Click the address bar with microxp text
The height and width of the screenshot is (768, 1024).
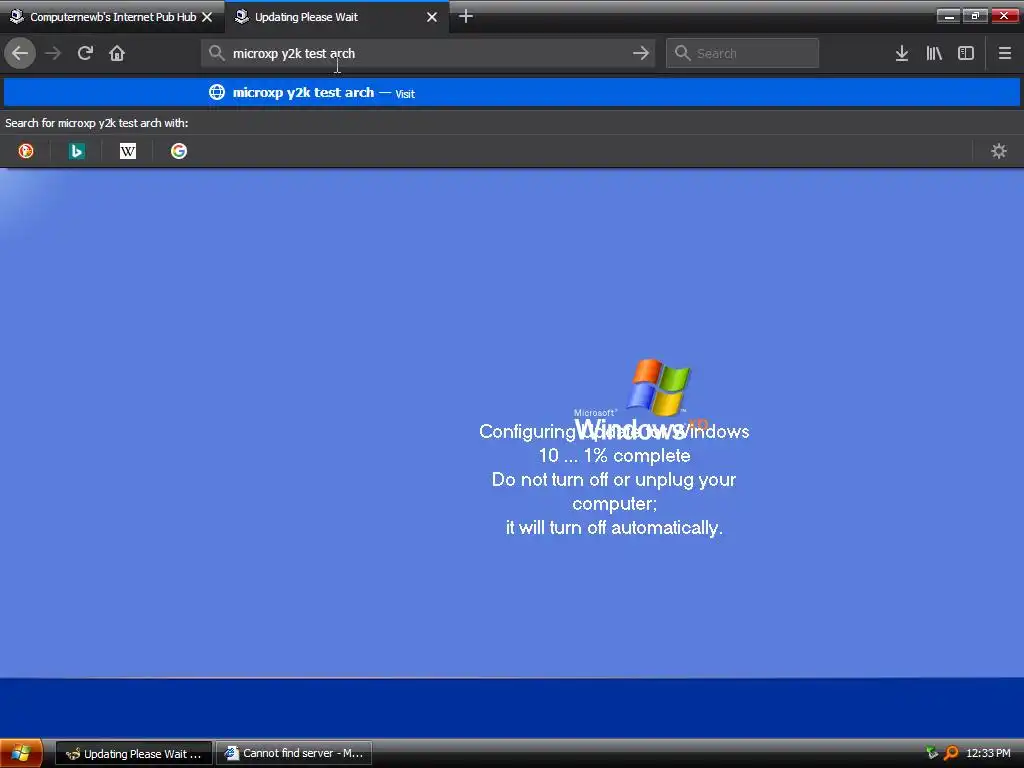pyautogui.click(x=428, y=53)
